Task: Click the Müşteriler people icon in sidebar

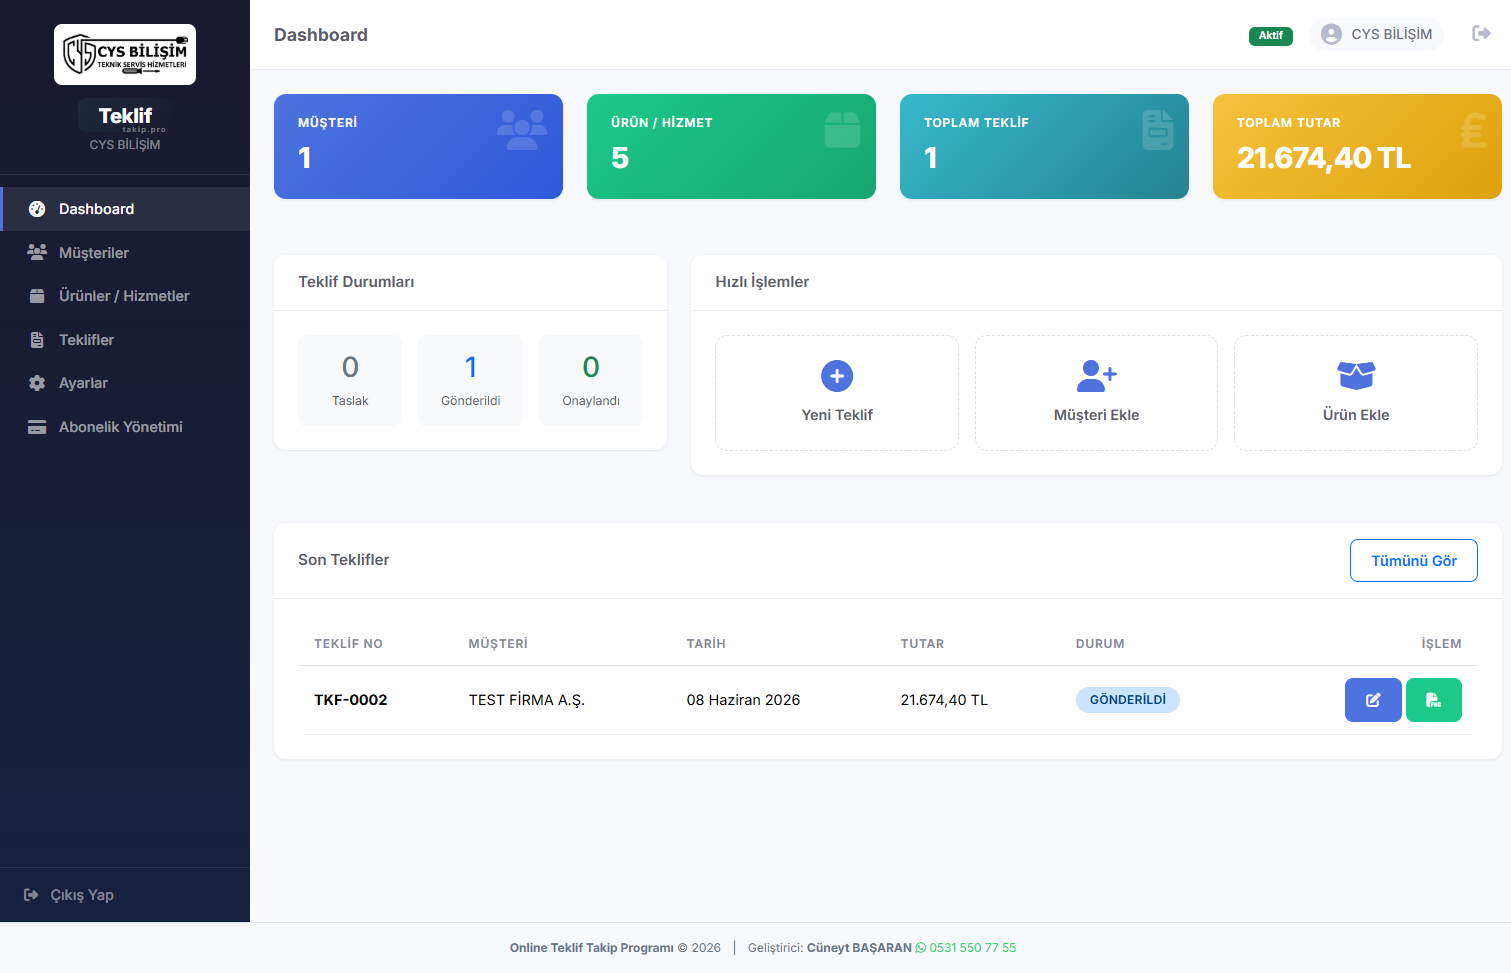Action: 37,252
